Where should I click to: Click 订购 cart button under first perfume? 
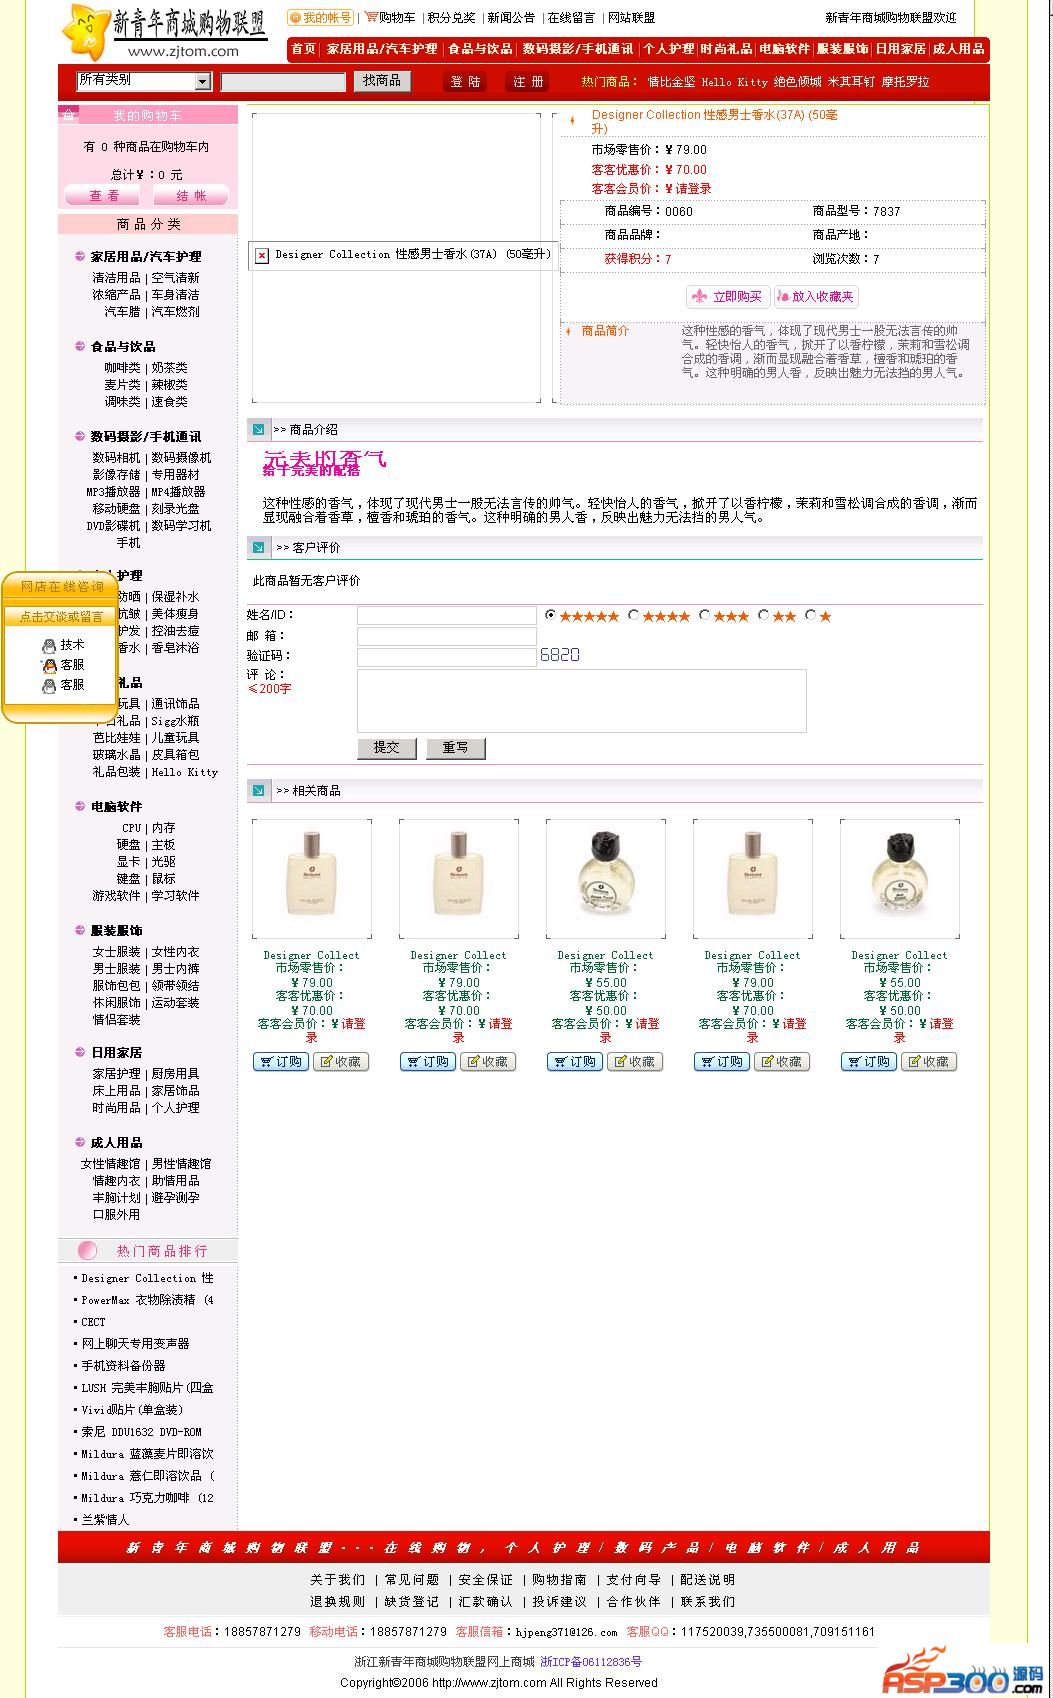click(x=281, y=1062)
